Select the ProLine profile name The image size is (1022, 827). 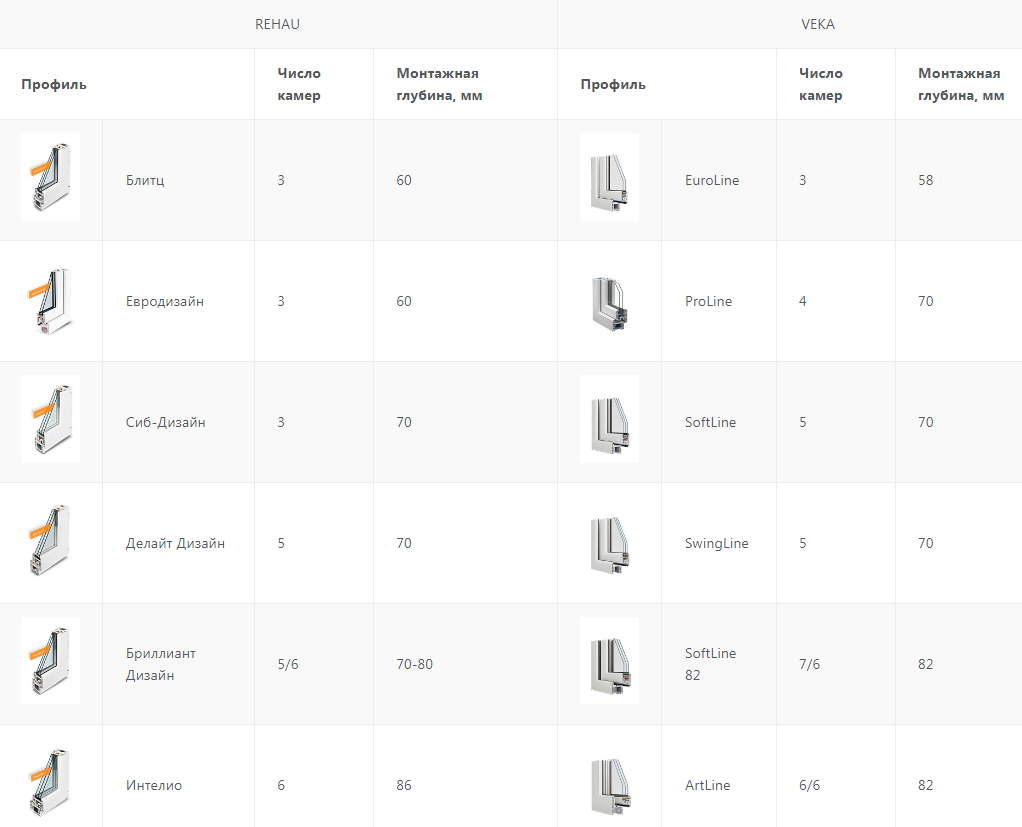(708, 301)
